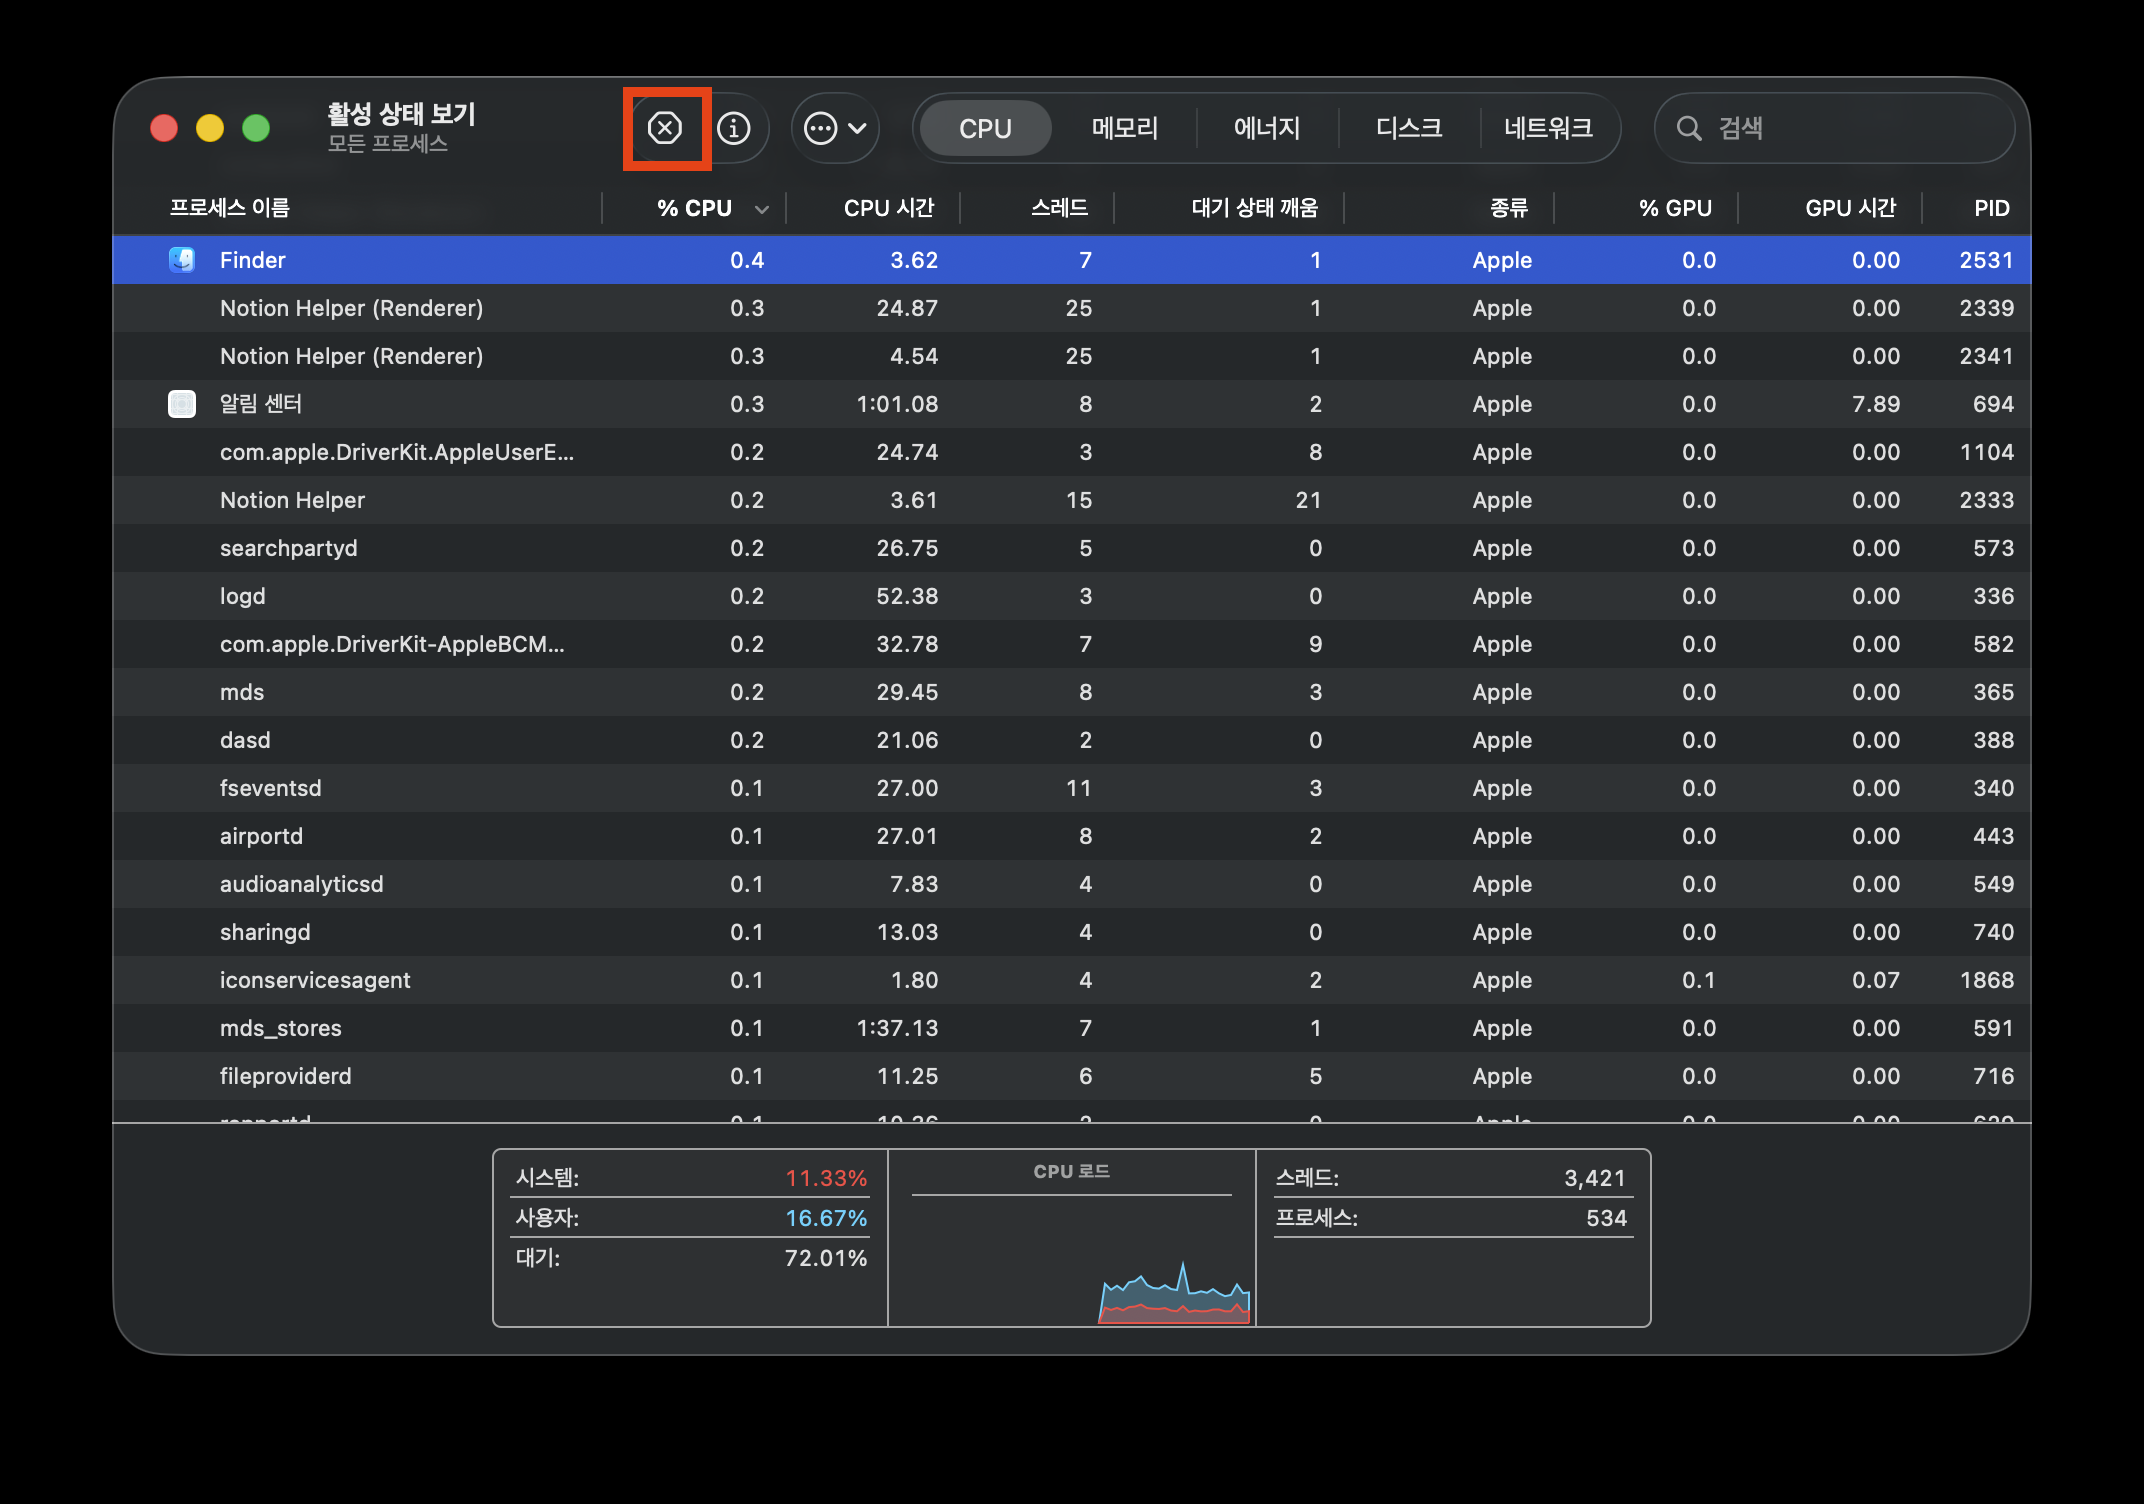Click the Finder app icon in list
2144x1504 pixels.
pos(182,260)
